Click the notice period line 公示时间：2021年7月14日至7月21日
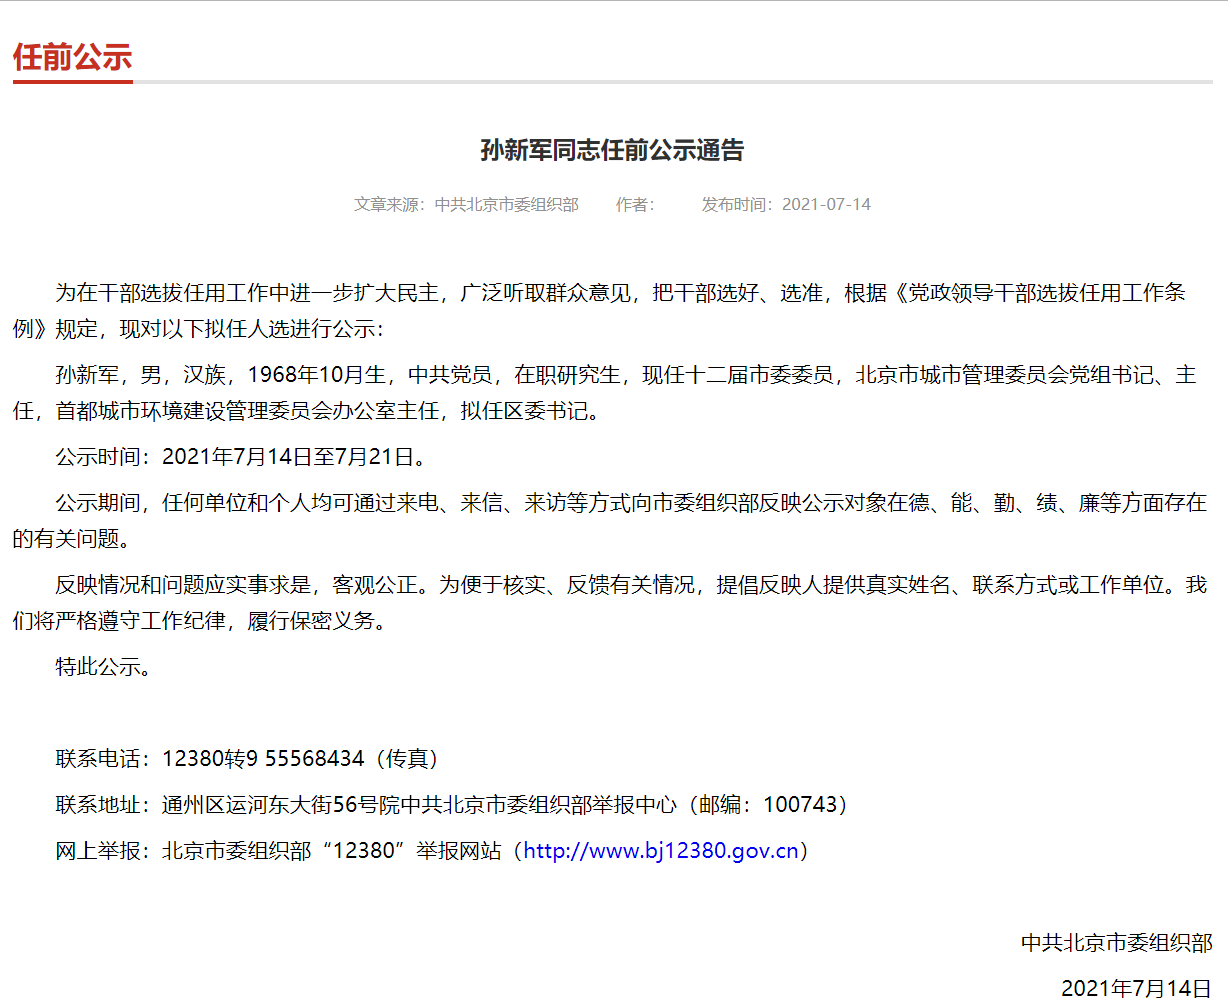The width and height of the screenshot is (1228, 1005). point(242,457)
